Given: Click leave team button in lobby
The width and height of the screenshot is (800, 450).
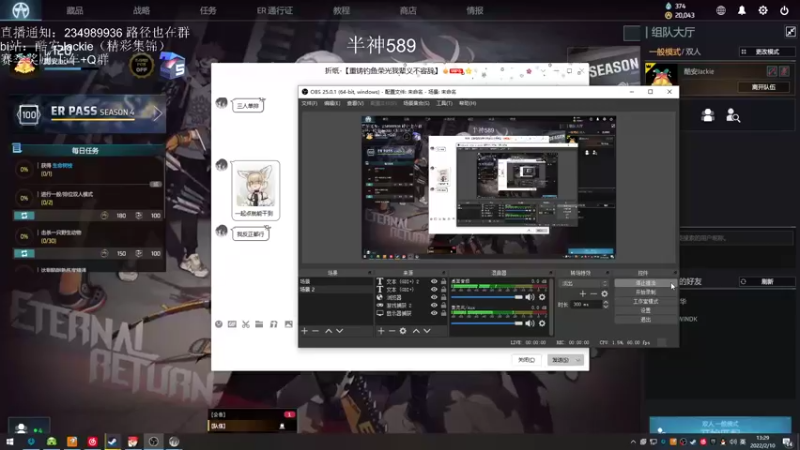Looking at the screenshot, I should pyautogui.click(x=763, y=87).
